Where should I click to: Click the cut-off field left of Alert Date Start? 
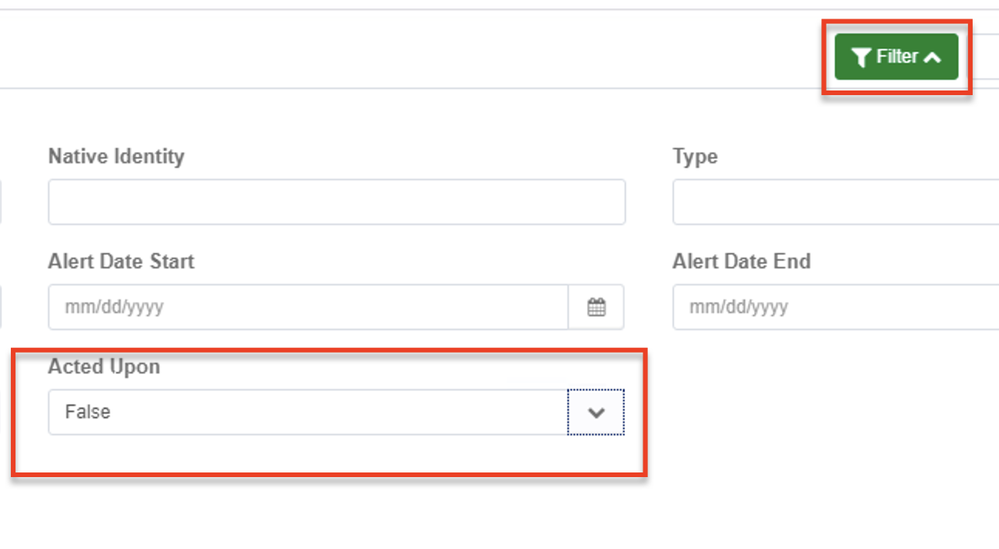(1, 307)
